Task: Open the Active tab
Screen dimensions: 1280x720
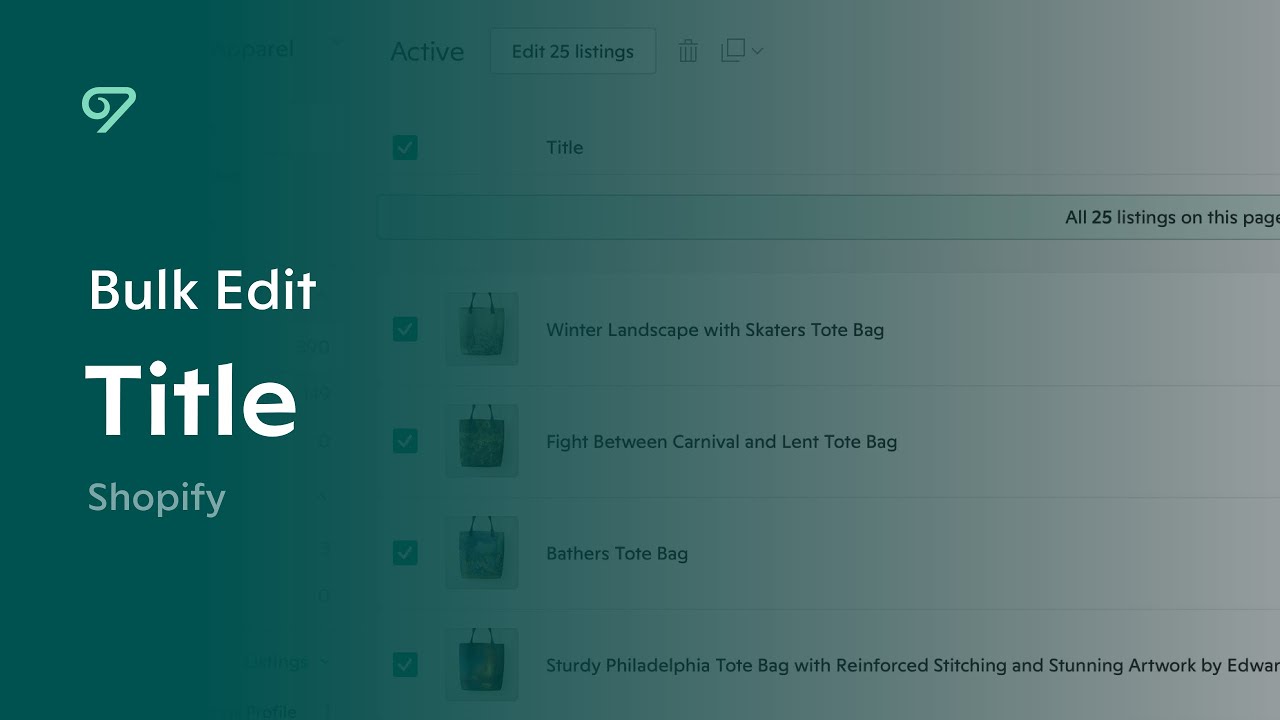Action: (x=427, y=52)
